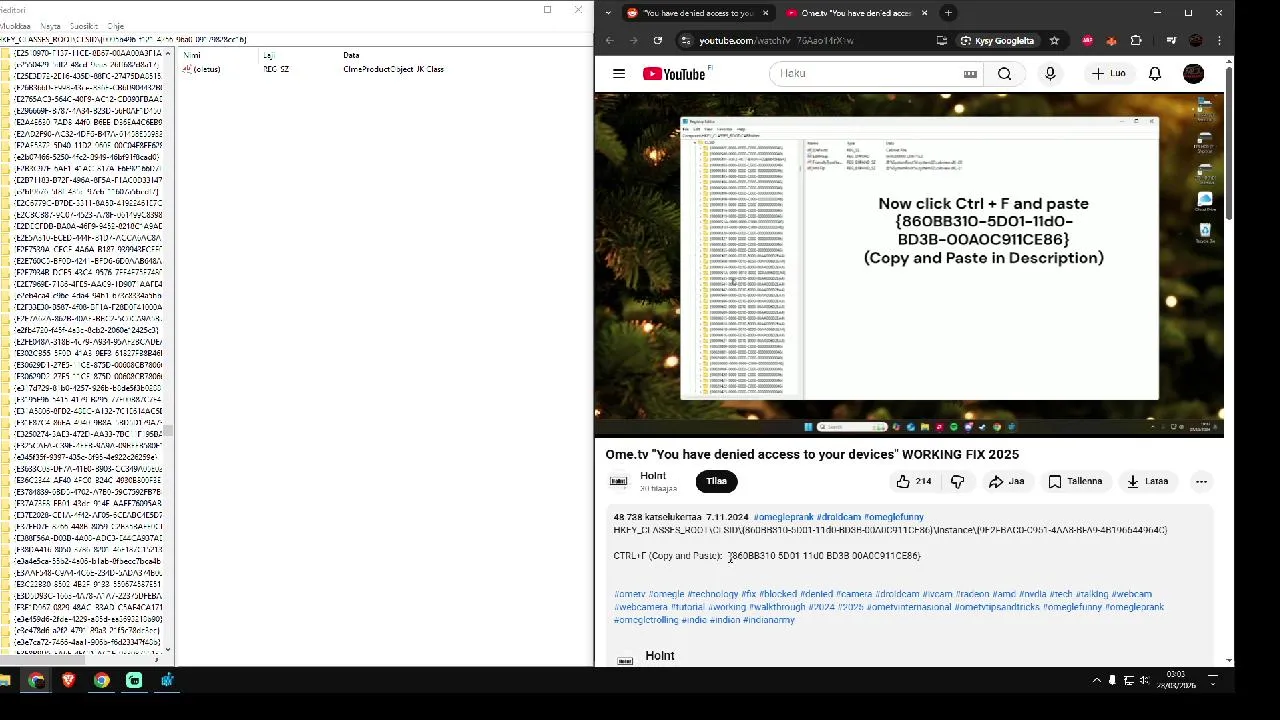Open site information icon in address bar

tap(685, 40)
